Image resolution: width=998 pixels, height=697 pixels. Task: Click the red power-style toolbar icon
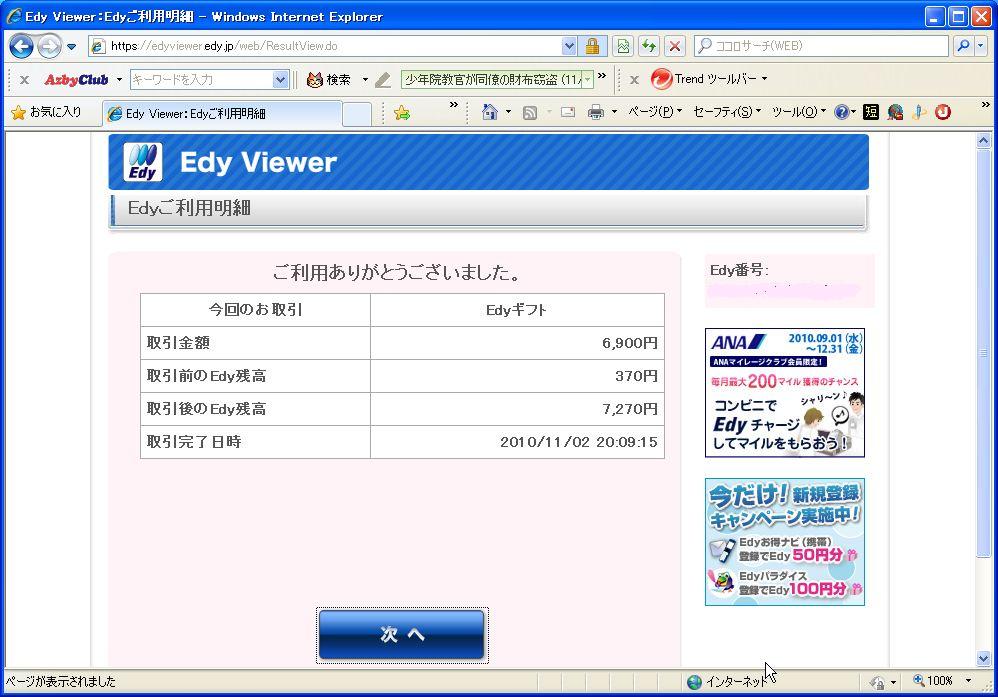[943, 112]
